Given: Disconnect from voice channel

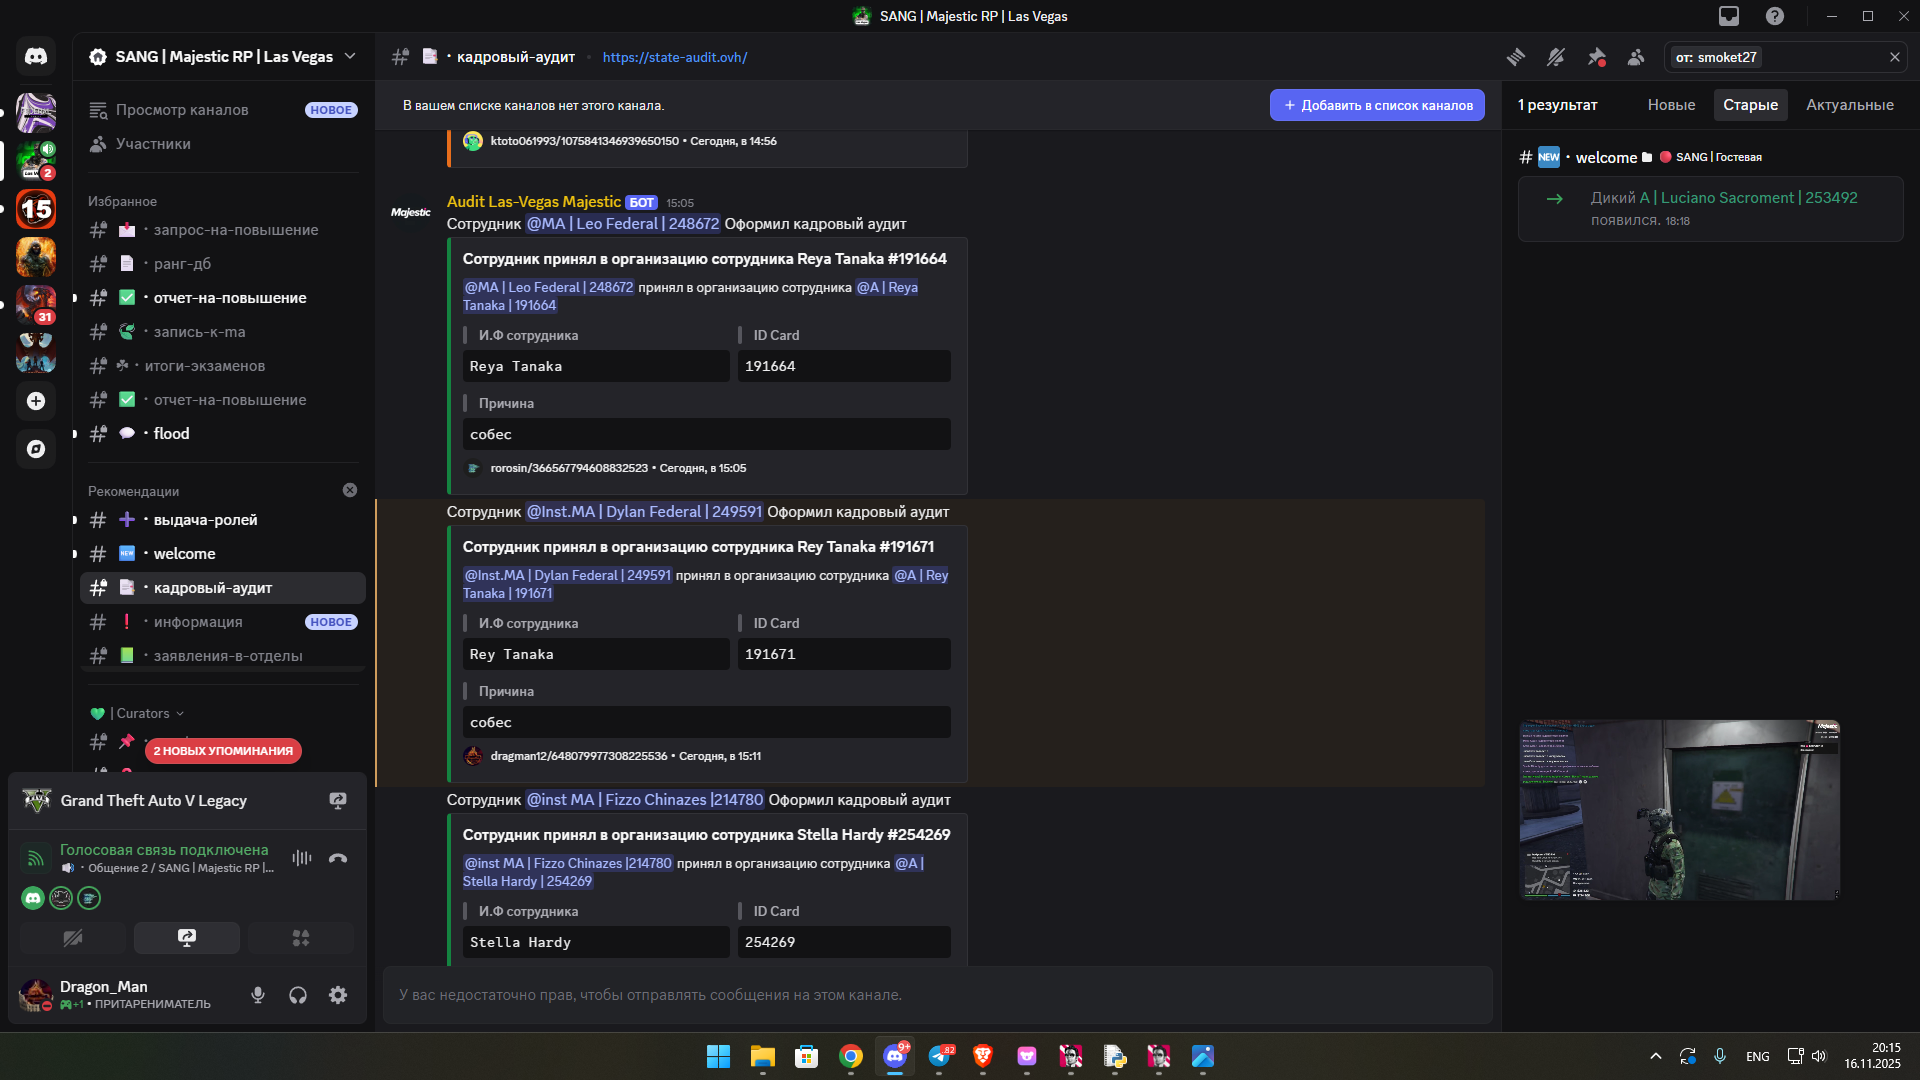Looking at the screenshot, I should pyautogui.click(x=338, y=858).
